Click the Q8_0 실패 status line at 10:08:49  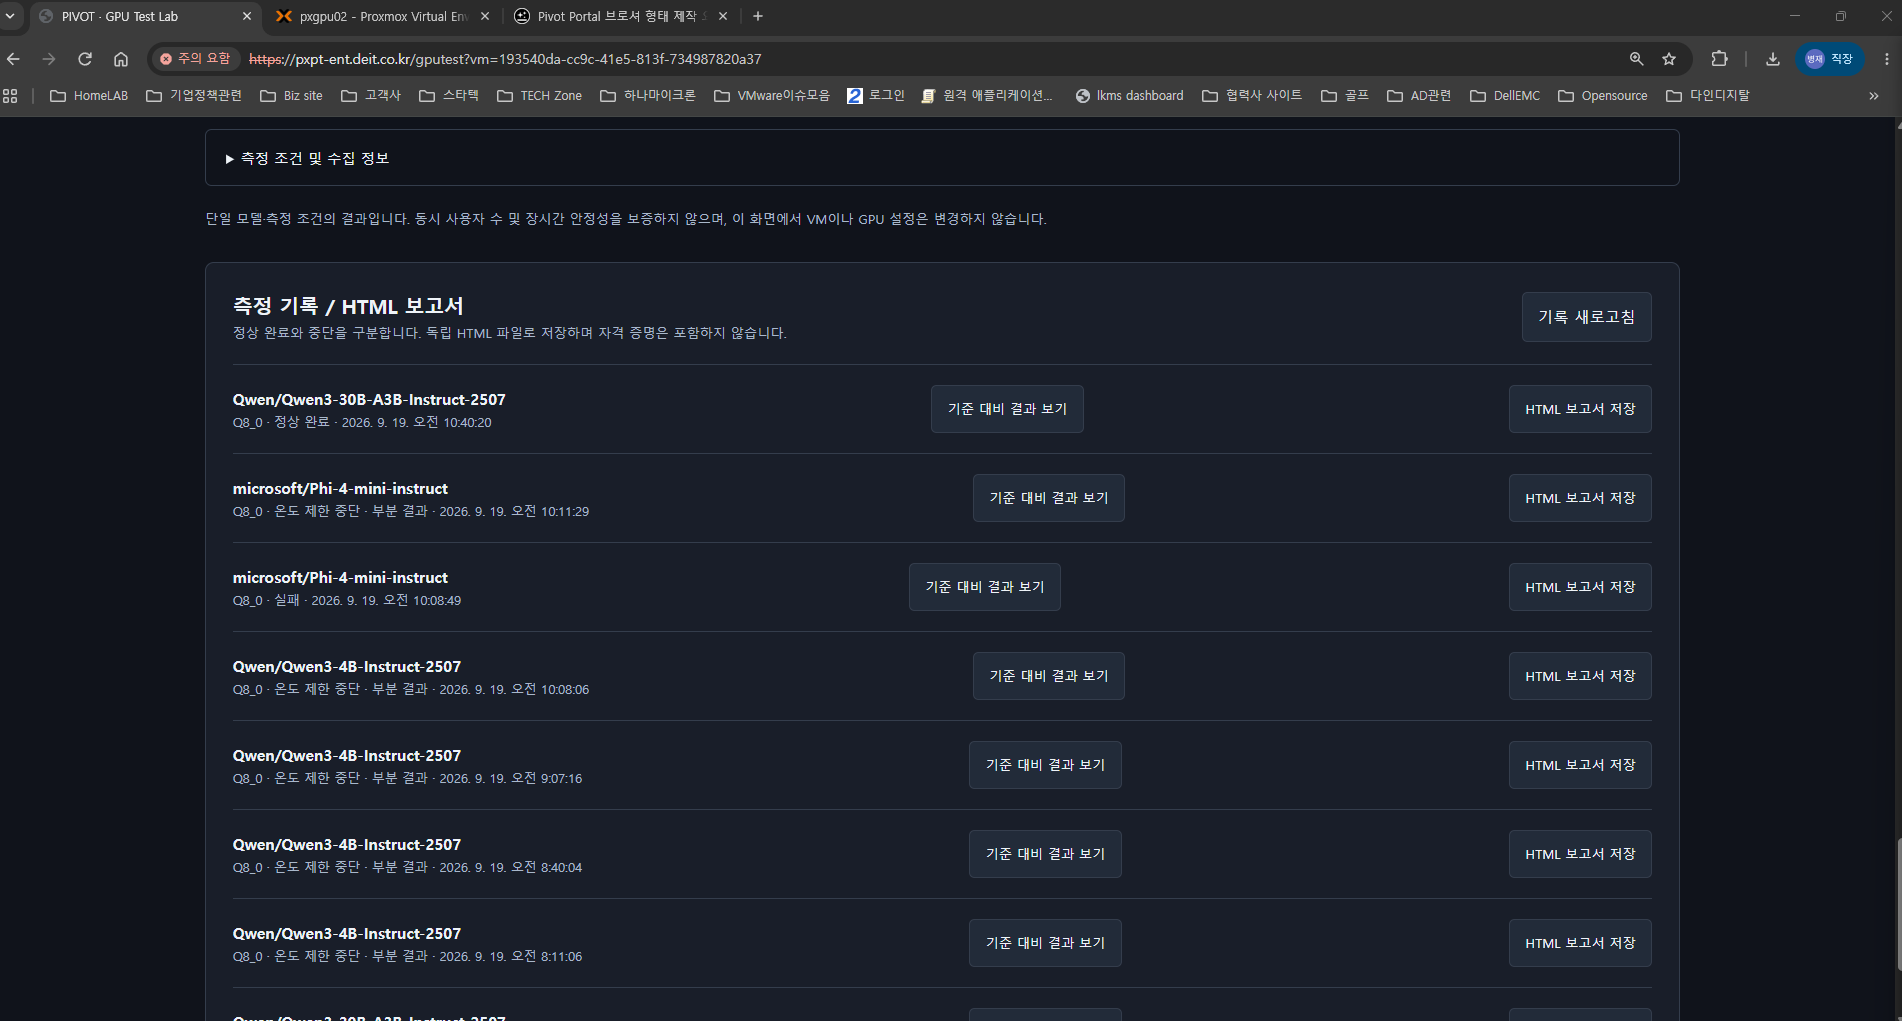point(347,600)
